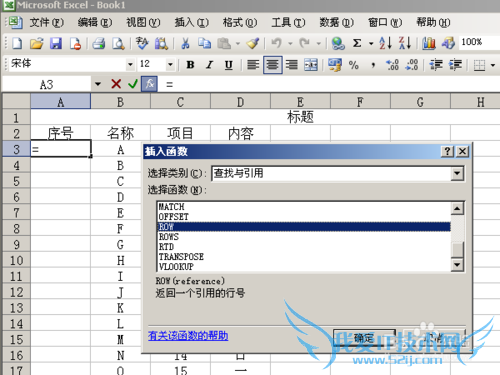Create a new blank workbook
This screenshot has width=500, height=375.
click(17, 43)
